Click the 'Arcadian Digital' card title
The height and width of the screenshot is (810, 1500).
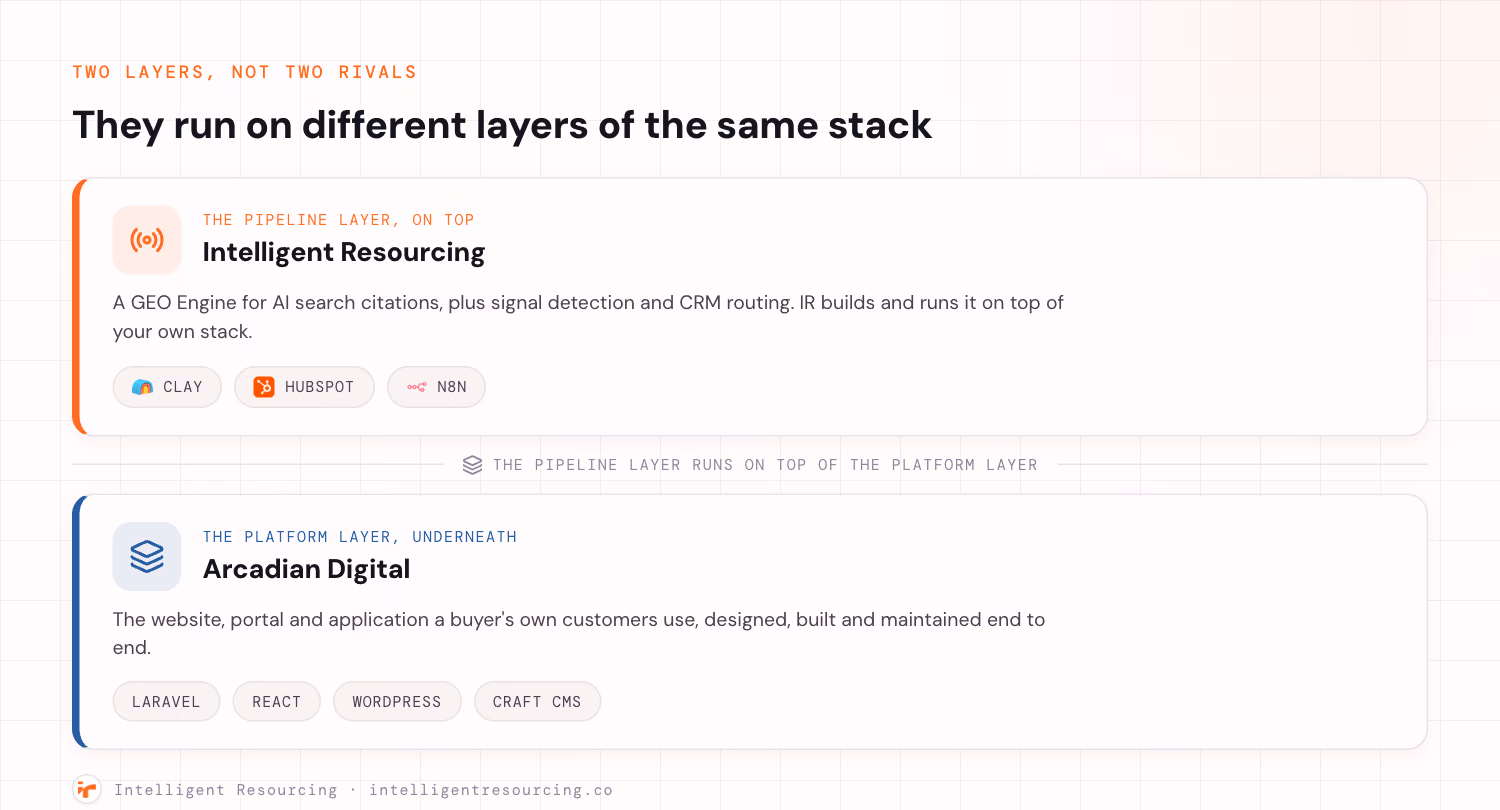pyautogui.click(x=306, y=569)
